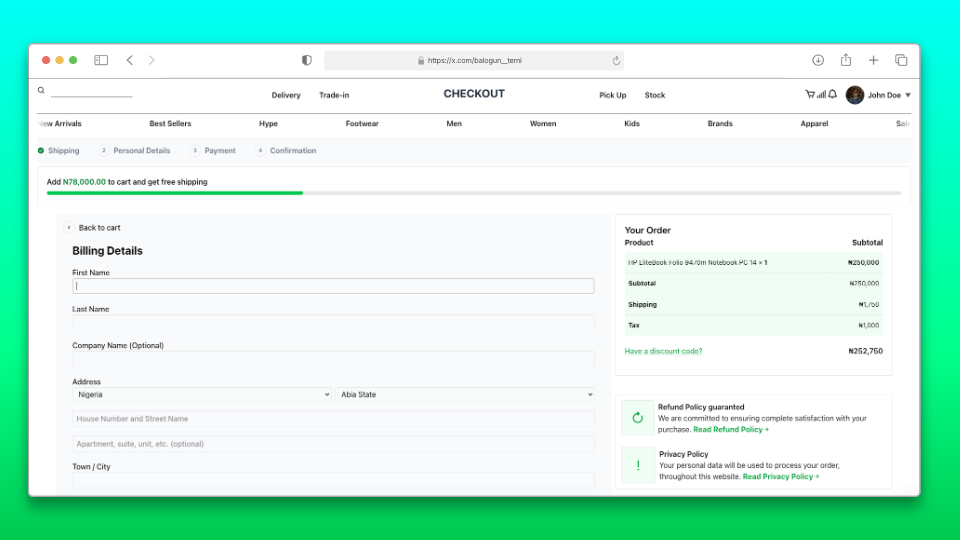Image resolution: width=960 pixels, height=540 pixels.
Task: Click the free shipping progress bar
Action: click(x=473, y=193)
